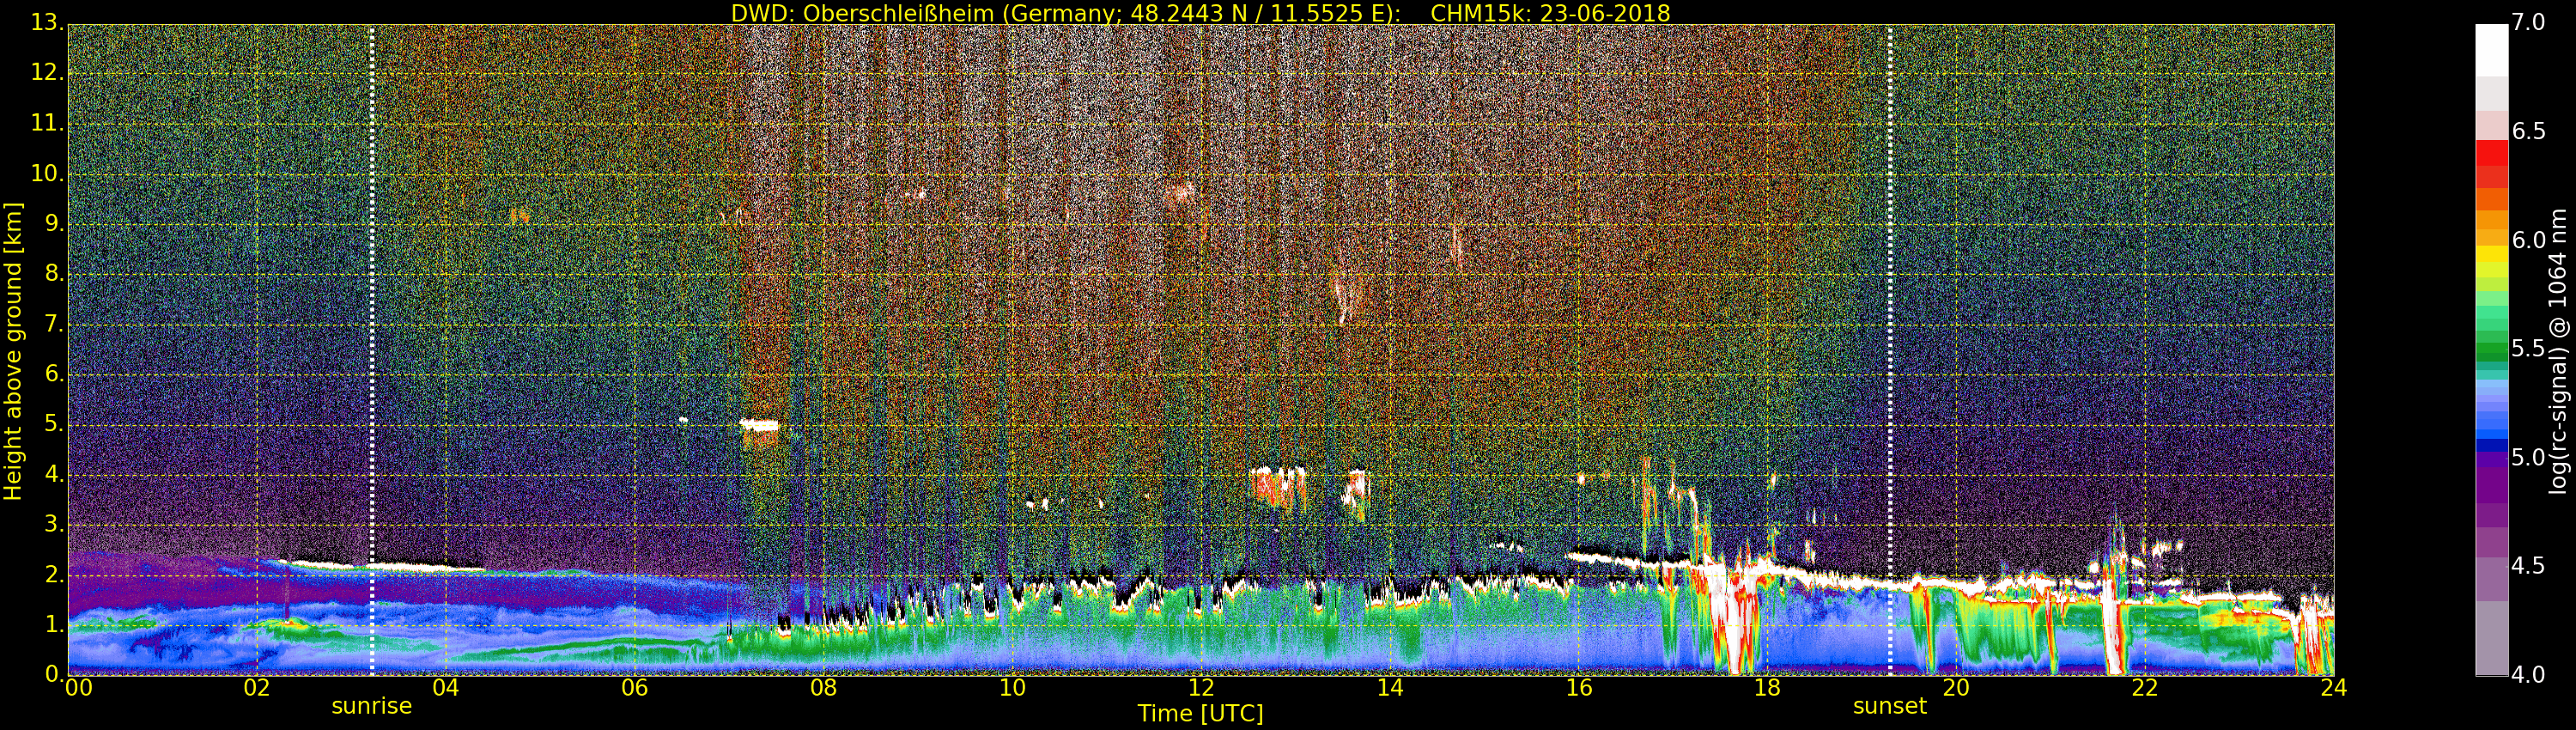Click the '5.5' colorbar value
This screenshot has width=2576, height=730.
pyautogui.click(x=2529, y=348)
